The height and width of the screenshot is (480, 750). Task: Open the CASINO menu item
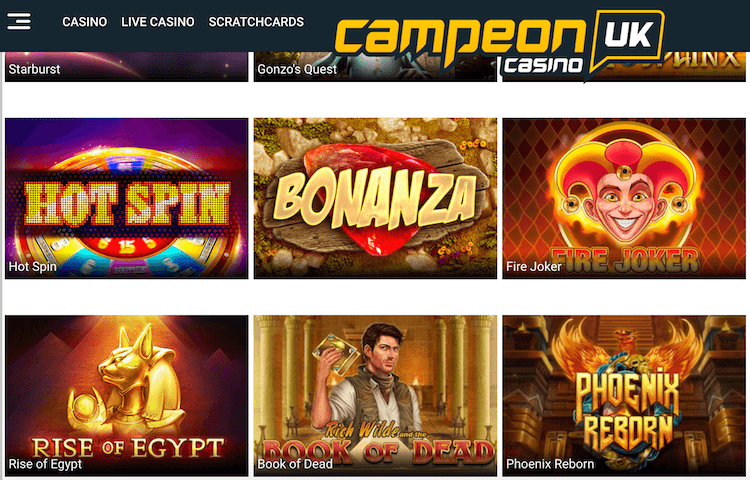85,22
